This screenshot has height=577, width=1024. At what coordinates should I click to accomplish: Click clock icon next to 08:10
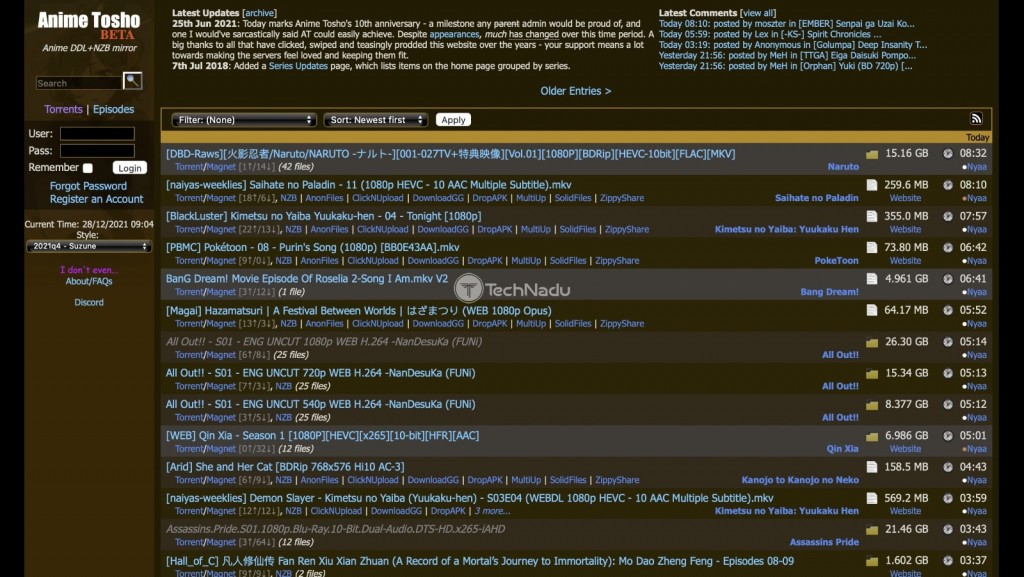tap(948, 185)
